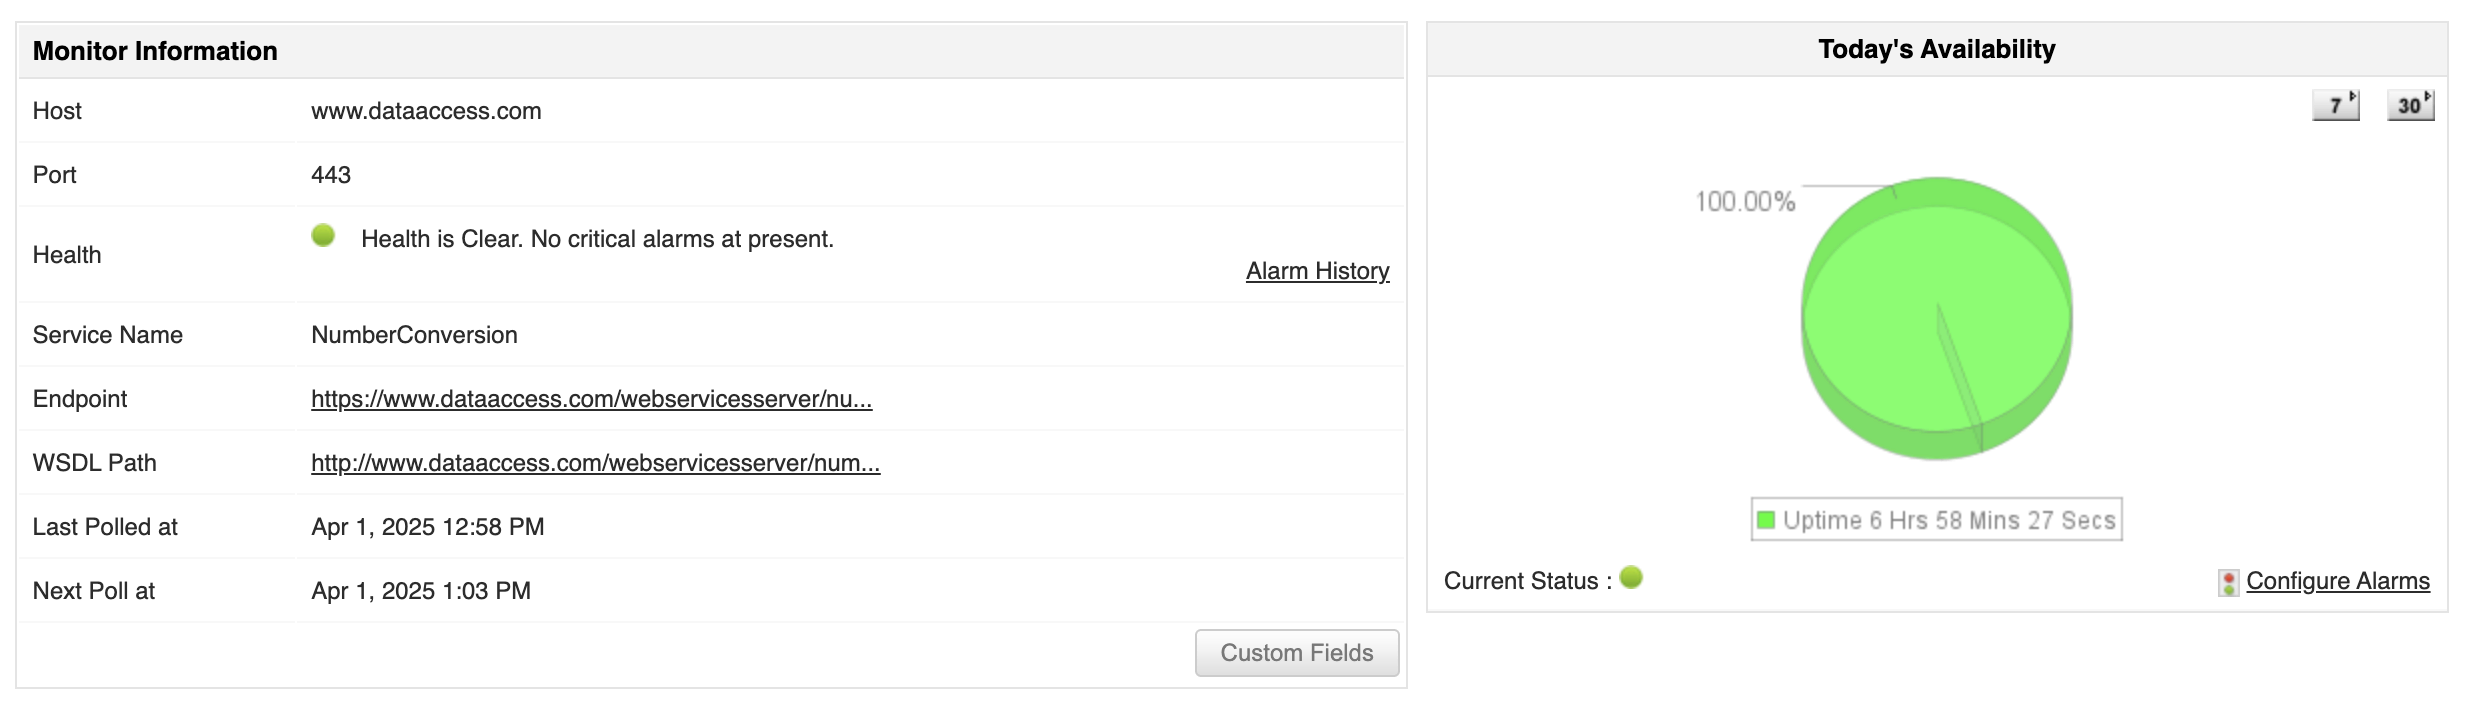Click the NumberConversion service name value

coord(414,335)
